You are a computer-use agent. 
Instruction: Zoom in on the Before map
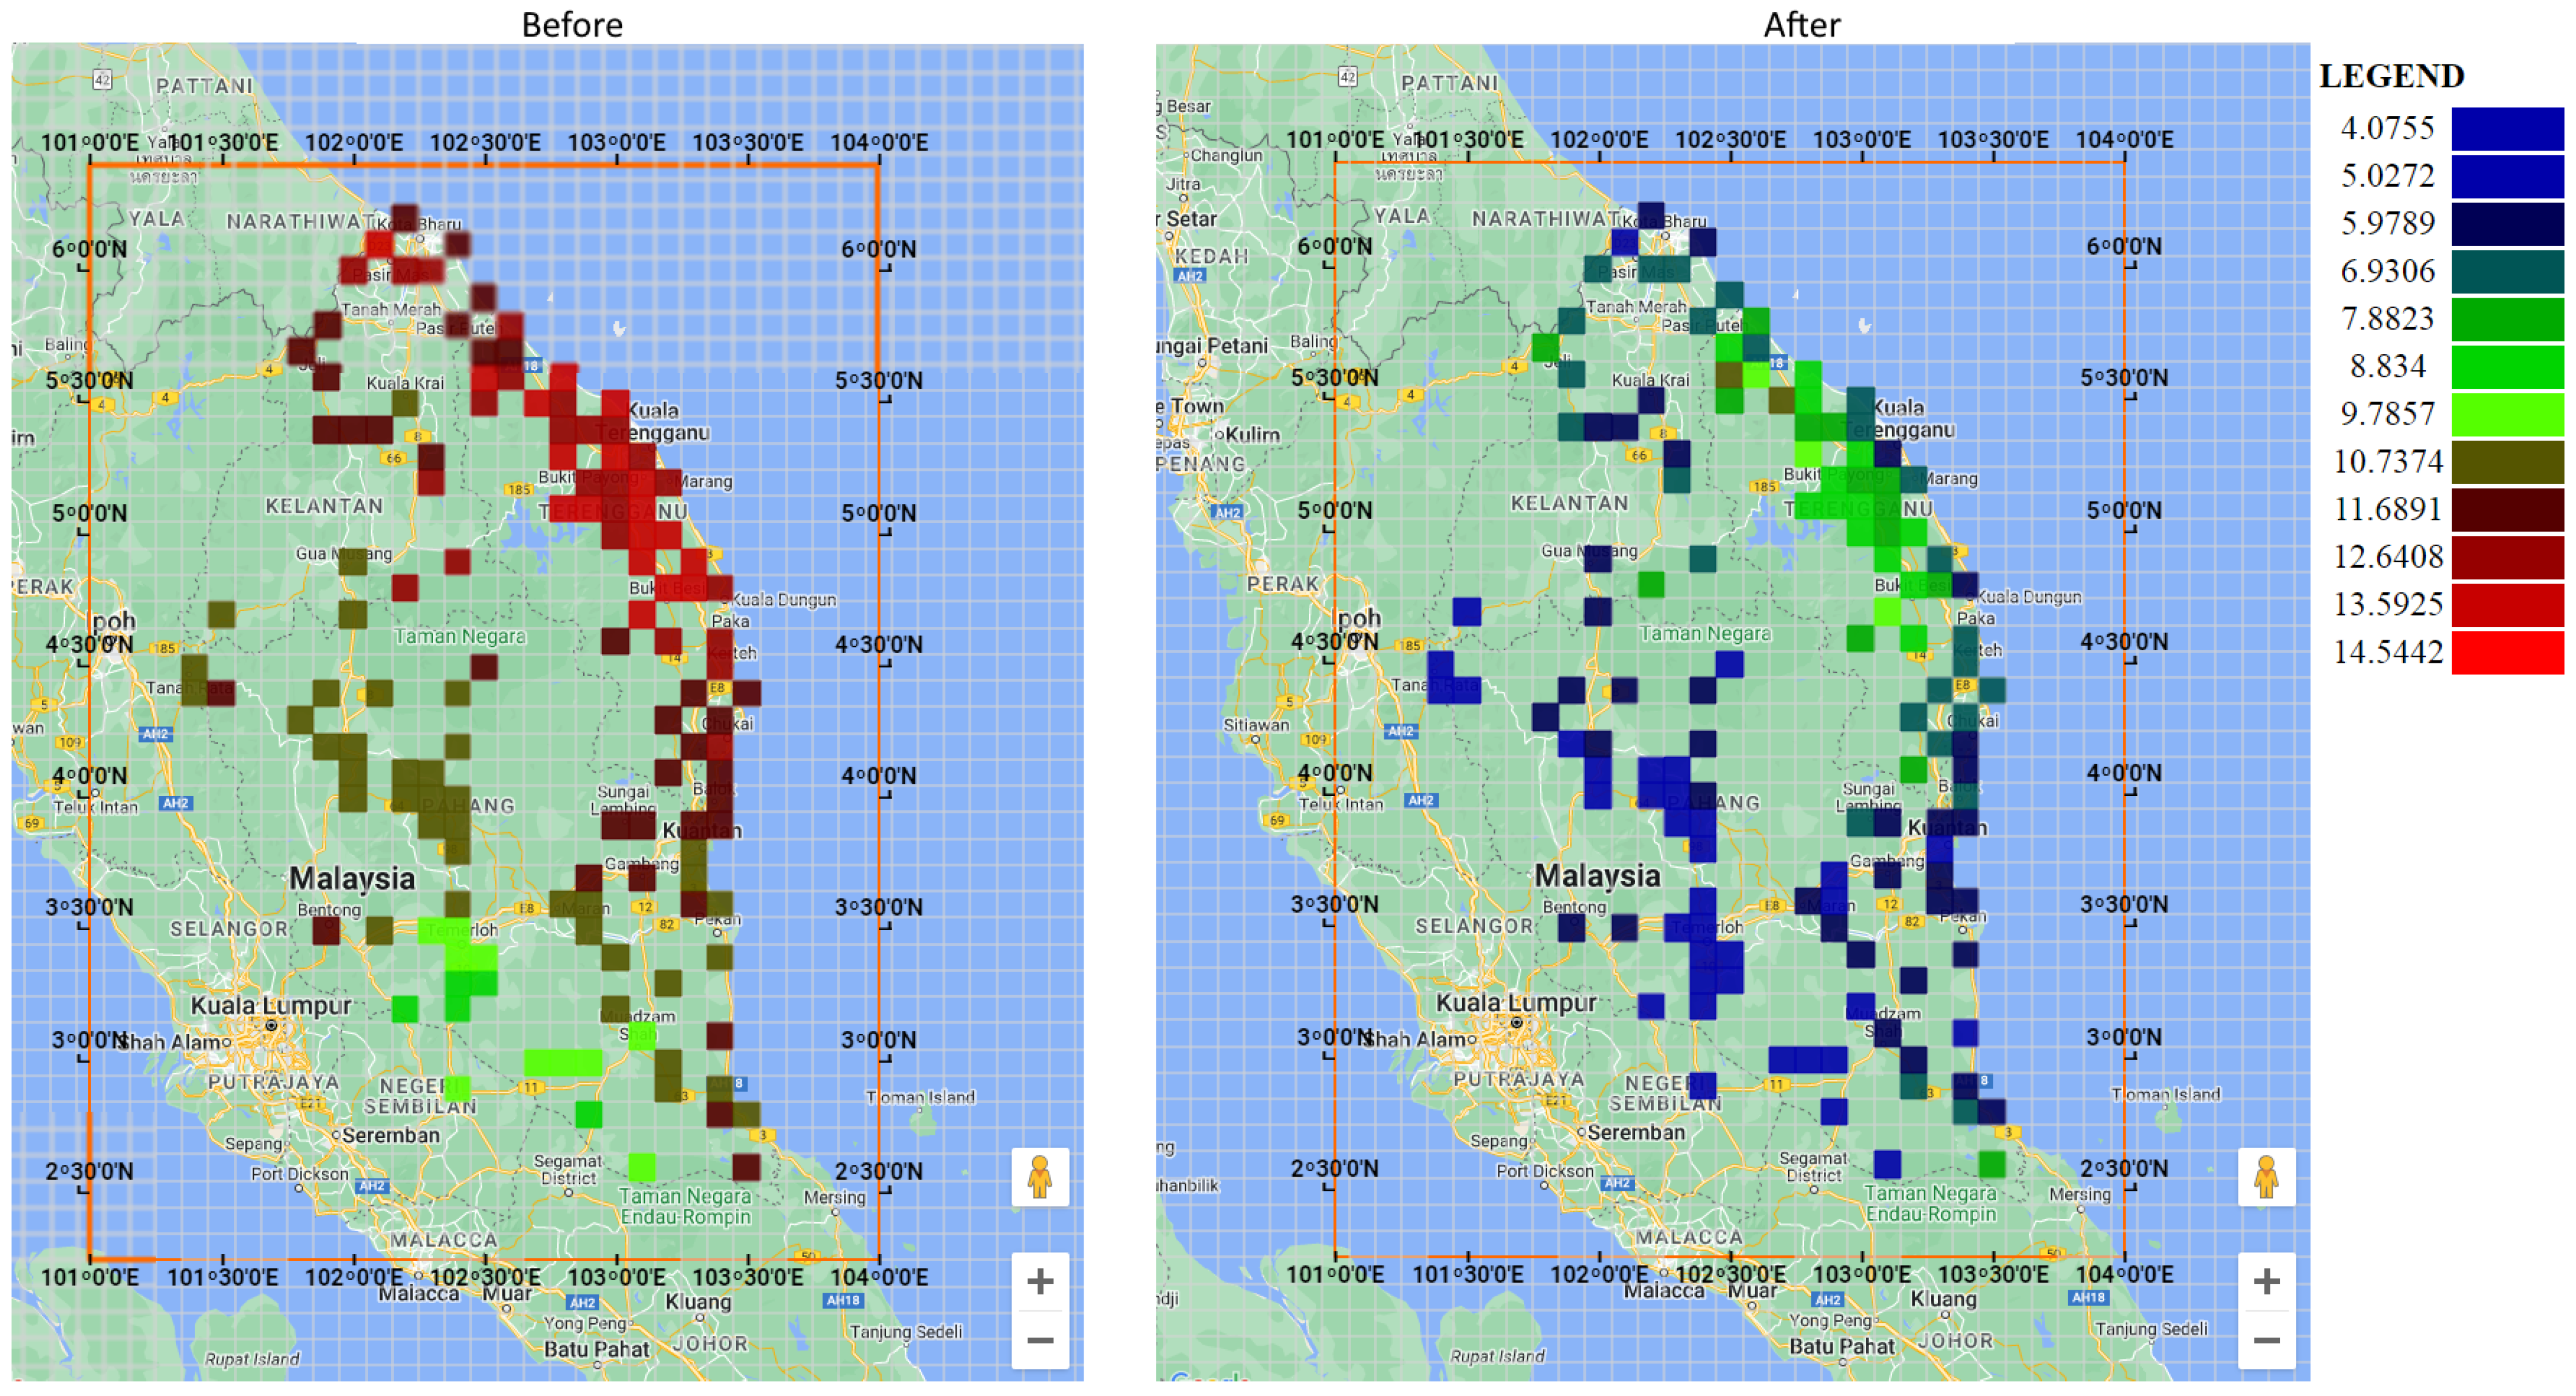click(x=1040, y=1281)
